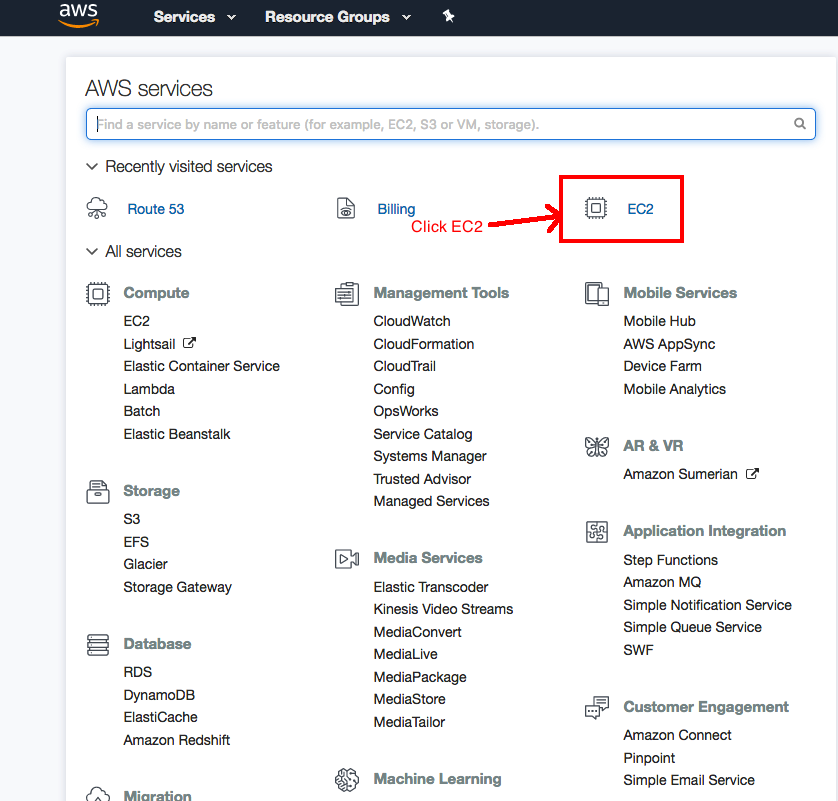Open Elastic Beanstalk
Image resolution: width=838 pixels, height=801 pixels.
177,434
